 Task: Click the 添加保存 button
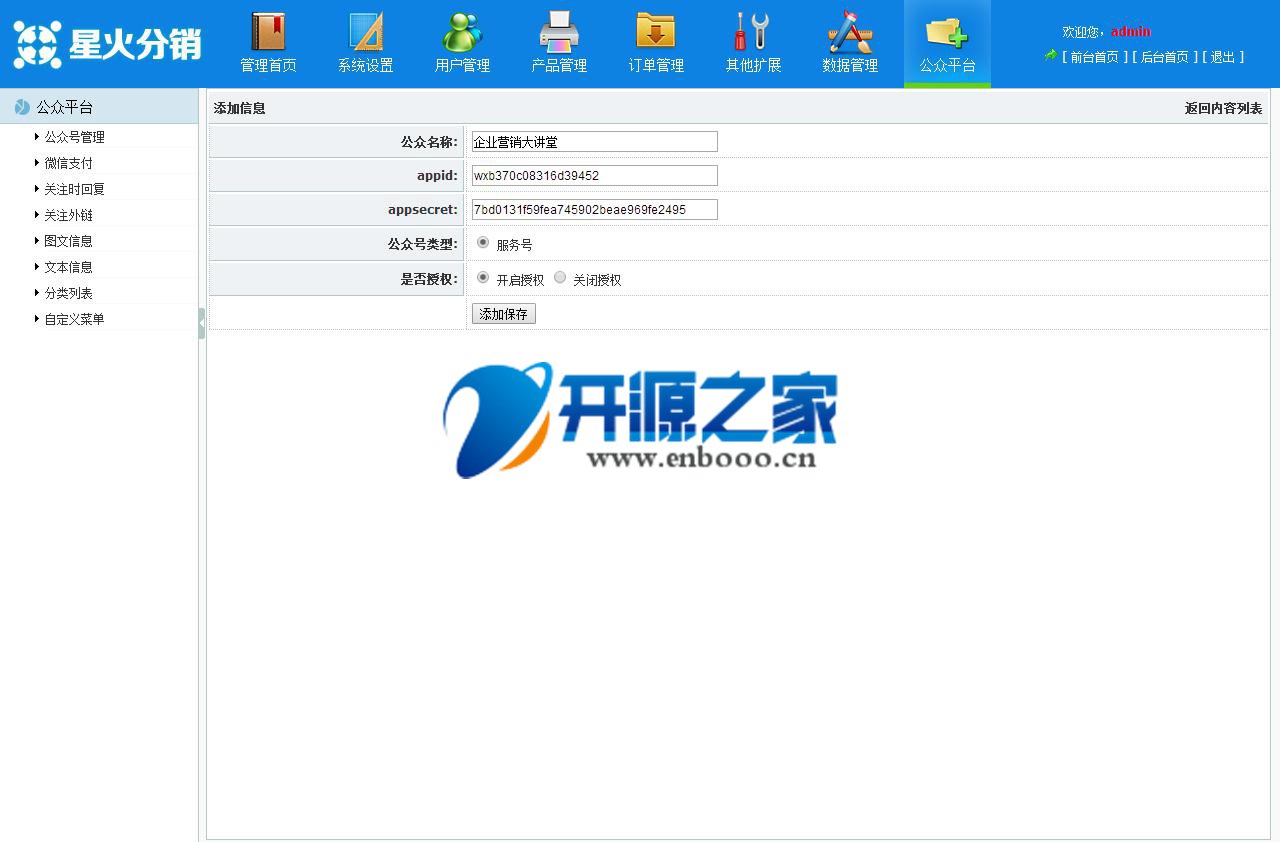tap(504, 314)
